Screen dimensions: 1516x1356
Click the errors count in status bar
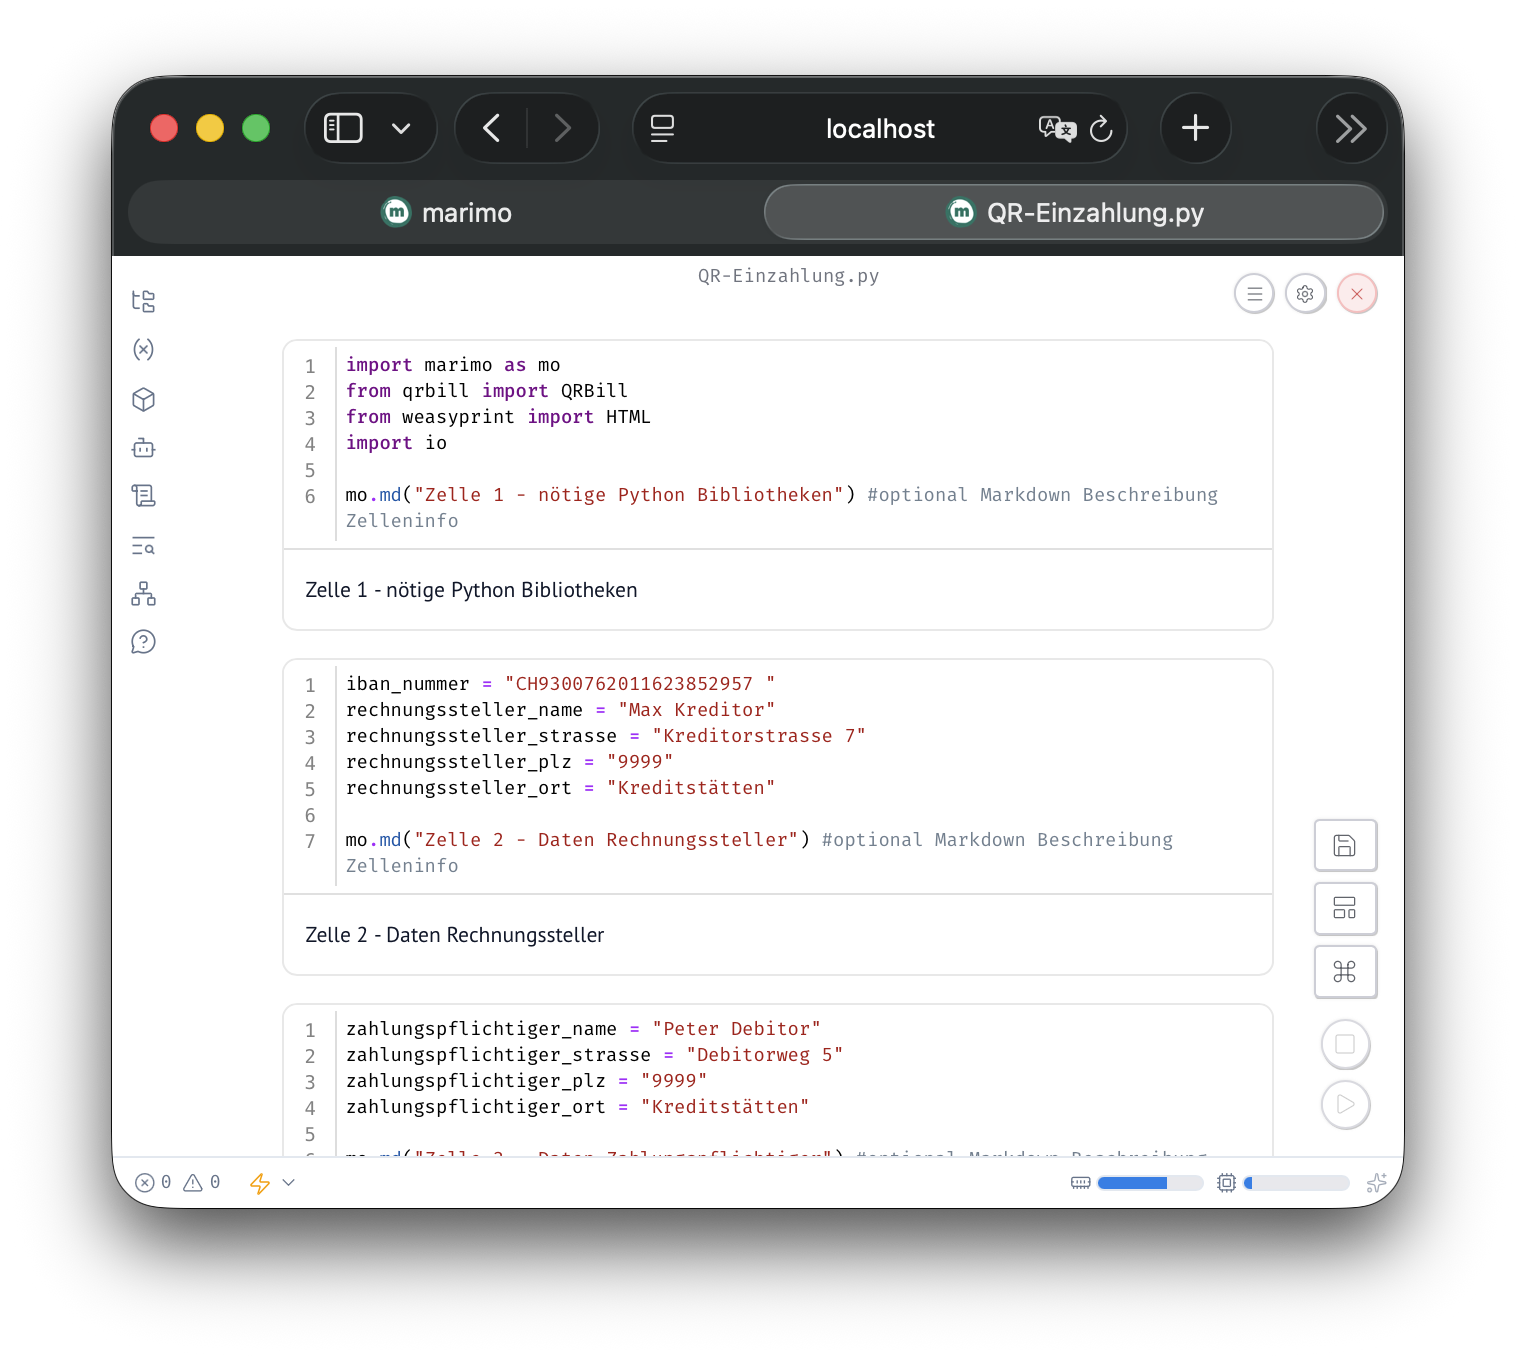coord(153,1183)
